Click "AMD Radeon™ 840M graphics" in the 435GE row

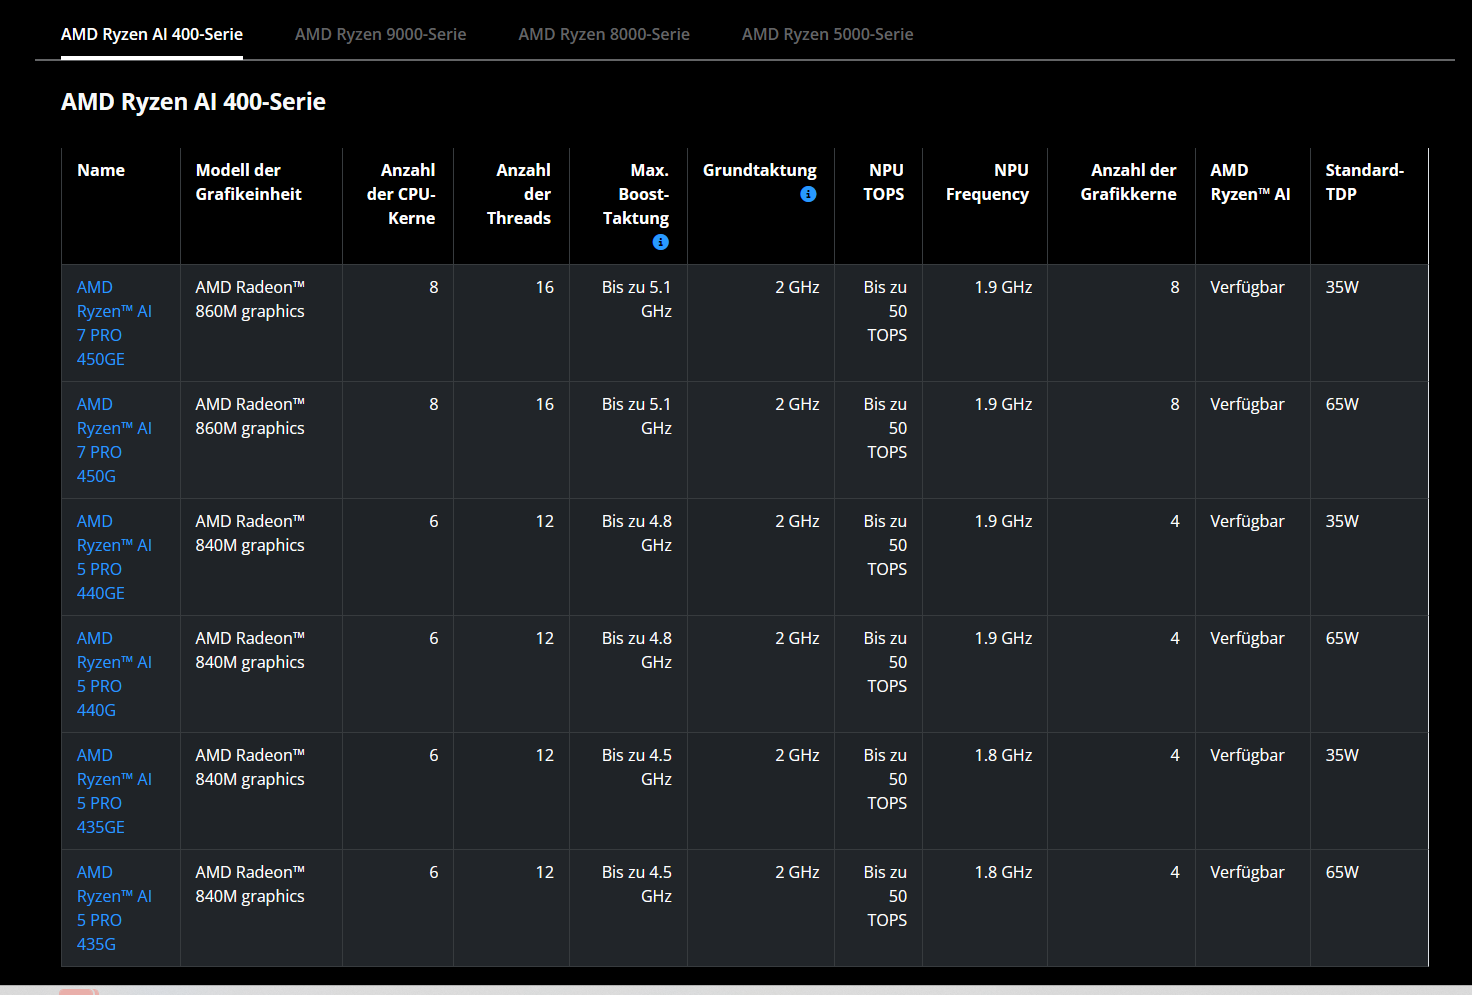coord(250,767)
